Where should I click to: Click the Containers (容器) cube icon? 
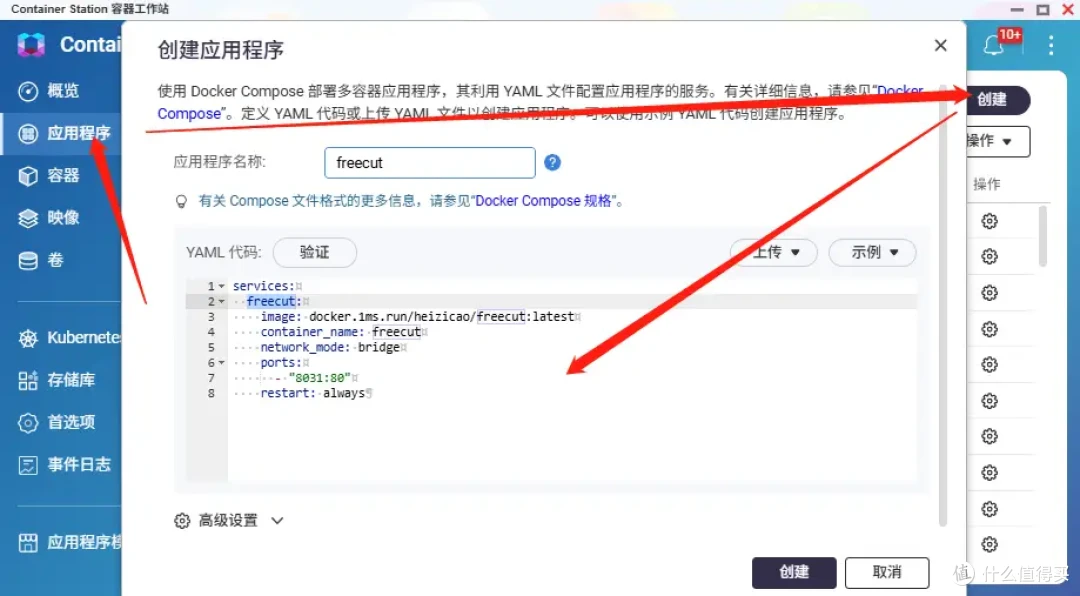[x=28, y=176]
